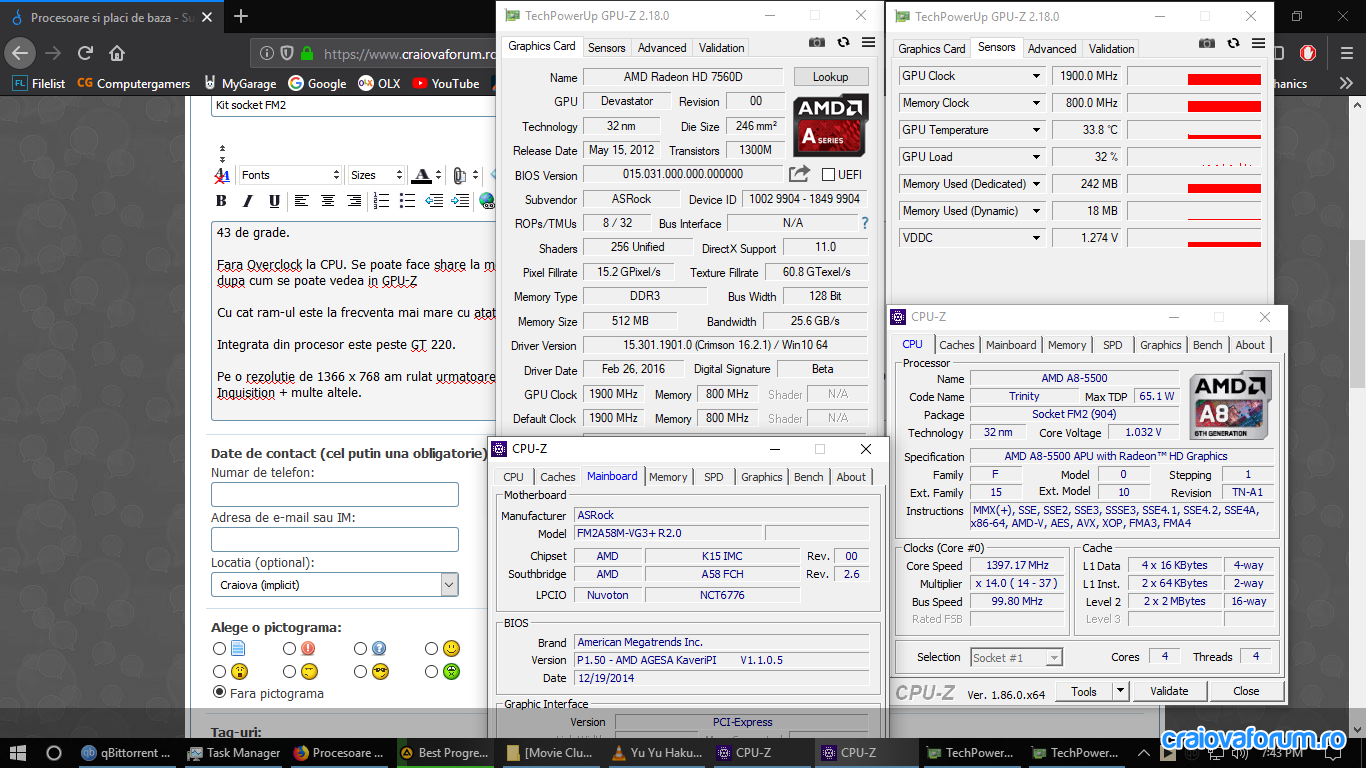Image resolution: width=1366 pixels, height=768 pixels.
Task: Select the Fara pictograma radio button
Action: (219, 692)
